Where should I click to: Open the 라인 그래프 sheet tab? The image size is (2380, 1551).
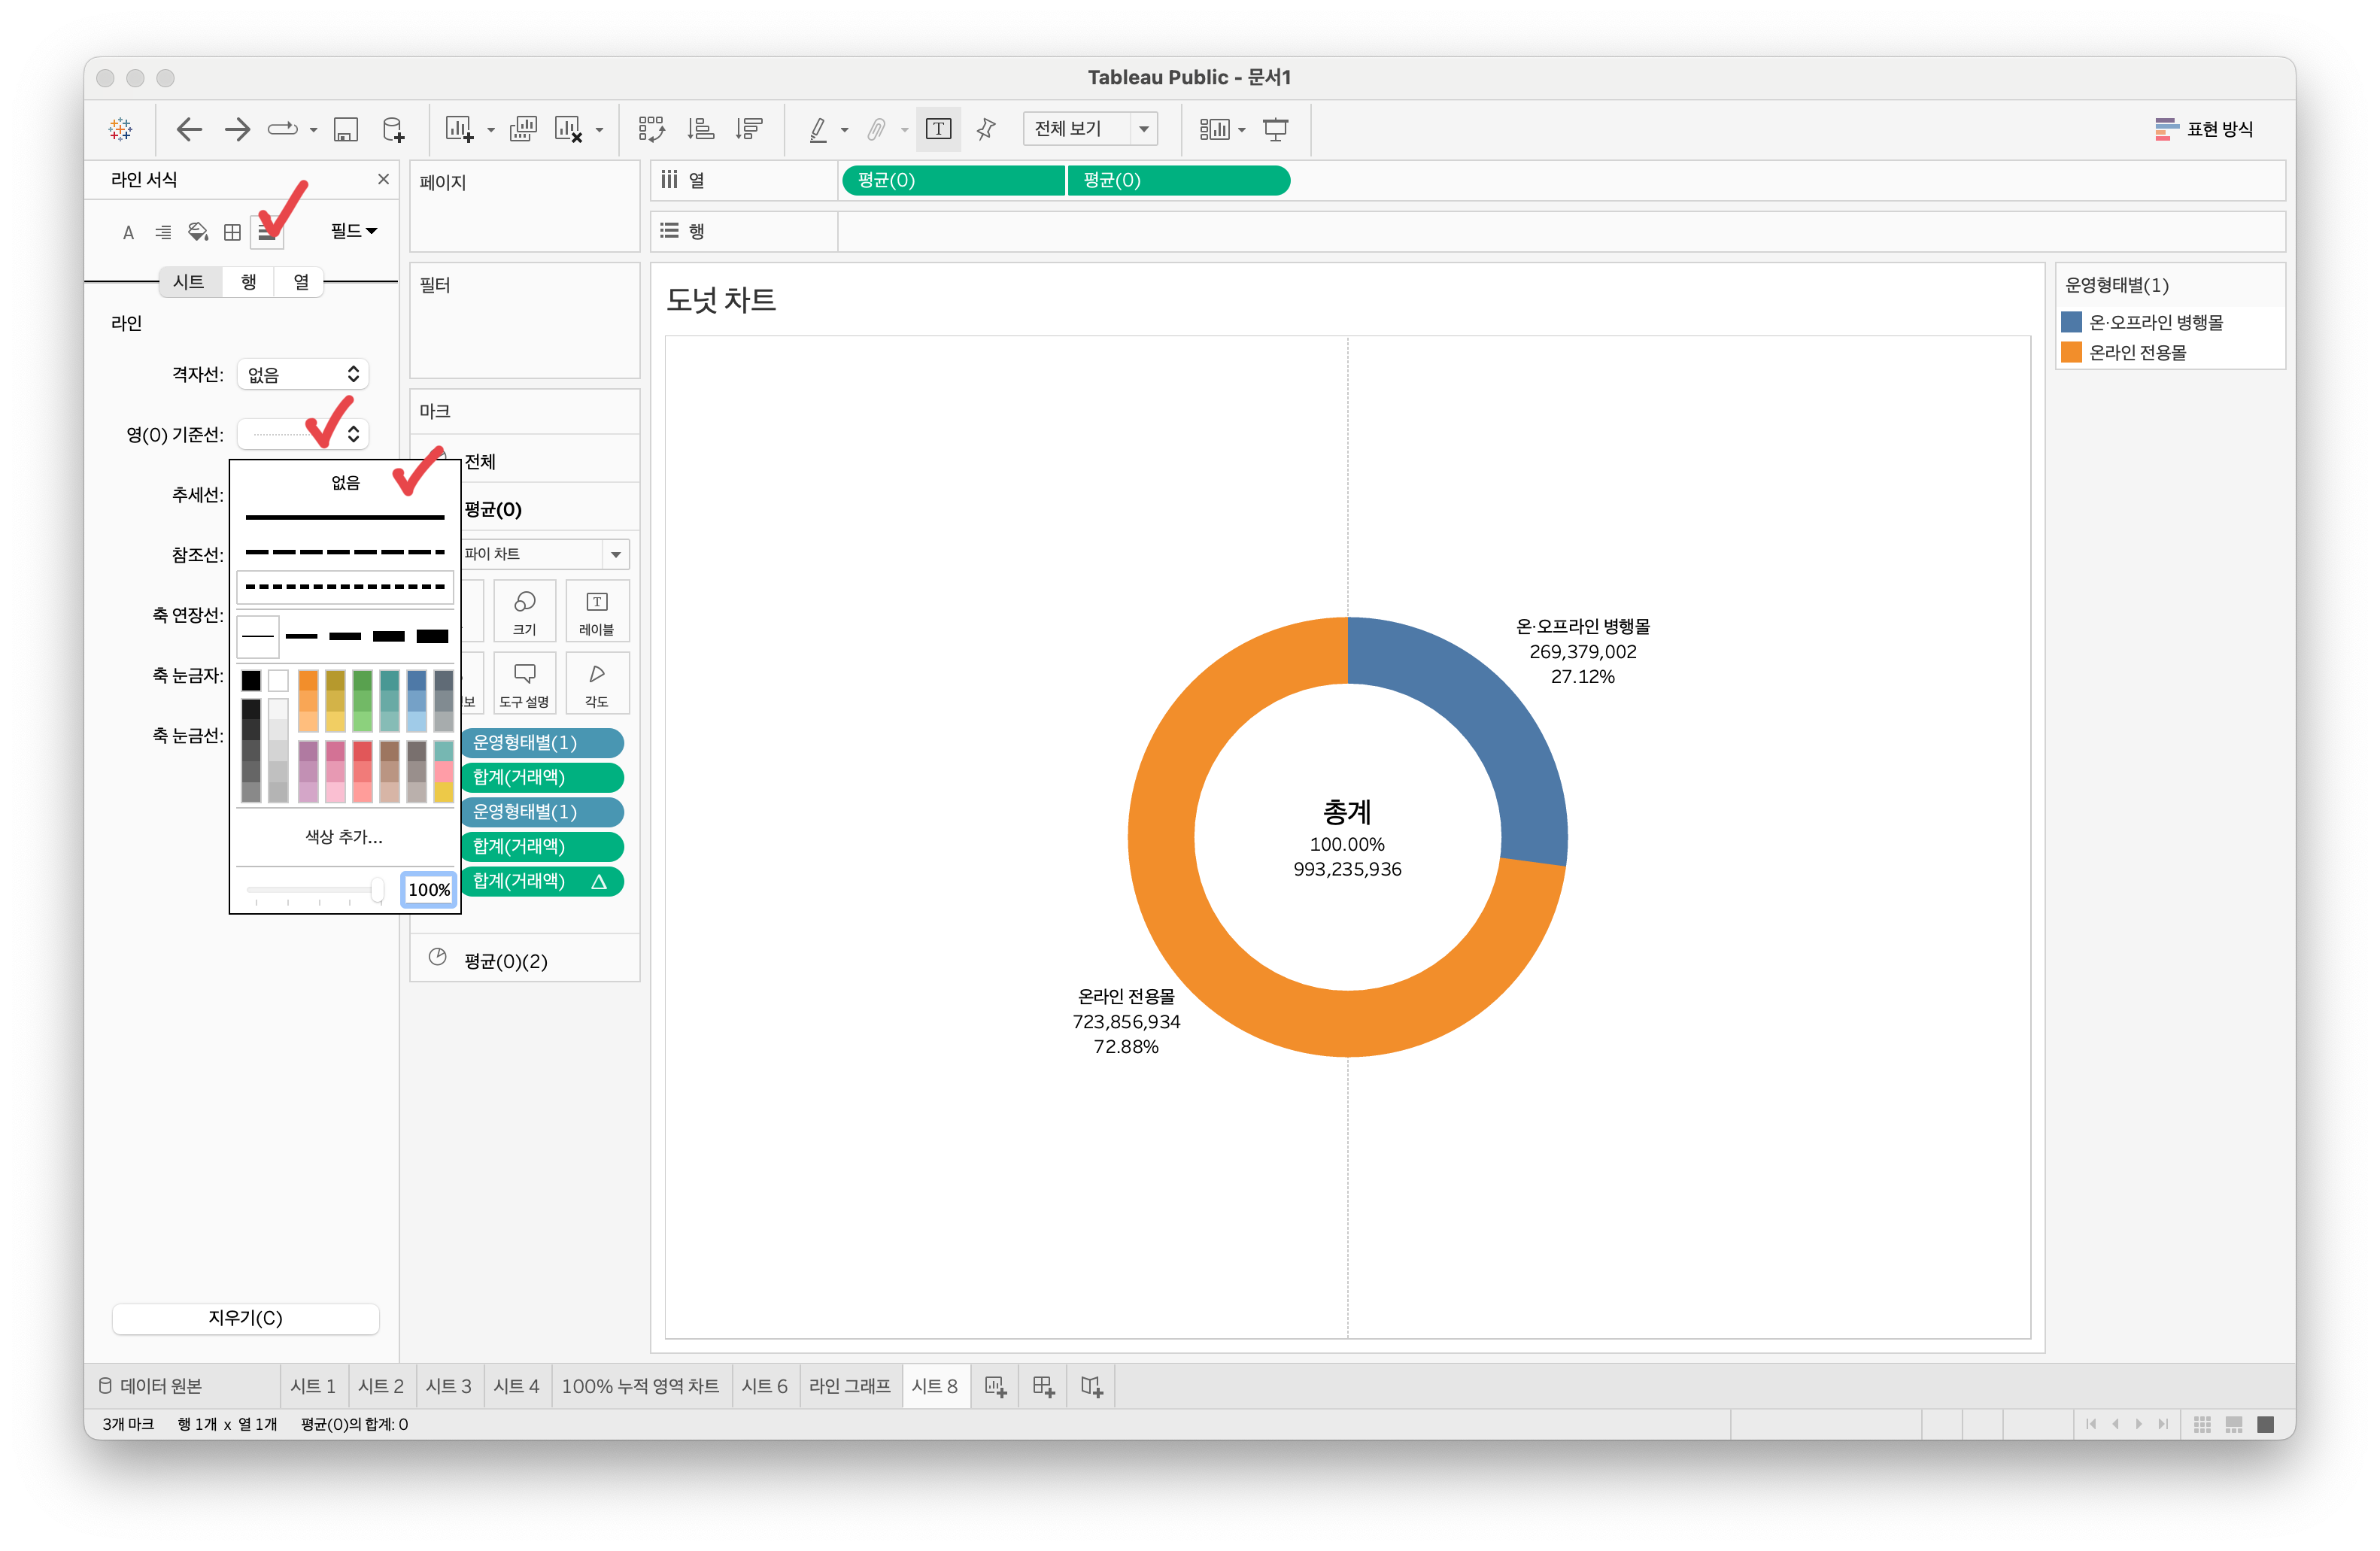[x=849, y=1386]
